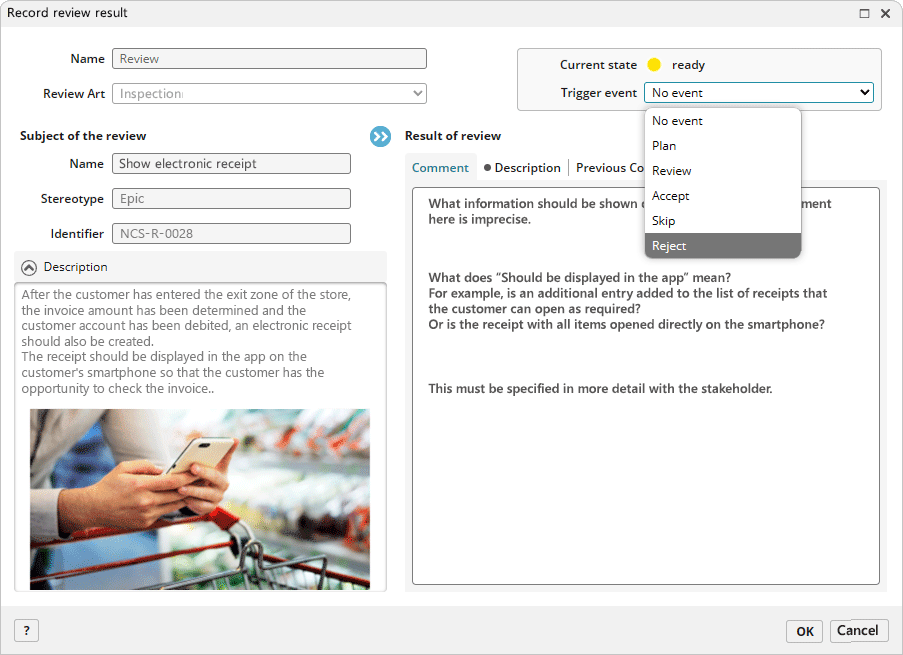Viewport: 903px width, 655px height.
Task: Choose Review from the dropdown list
Action: [722, 171]
